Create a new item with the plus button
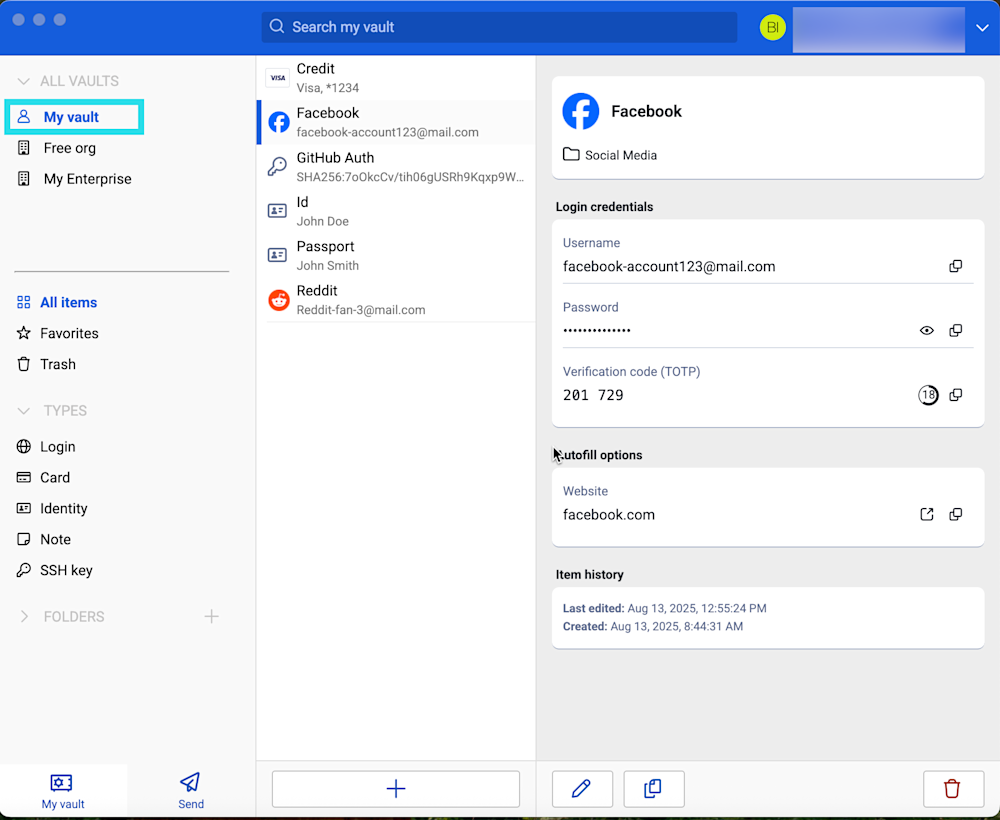Image resolution: width=1000 pixels, height=820 pixels. click(x=395, y=789)
